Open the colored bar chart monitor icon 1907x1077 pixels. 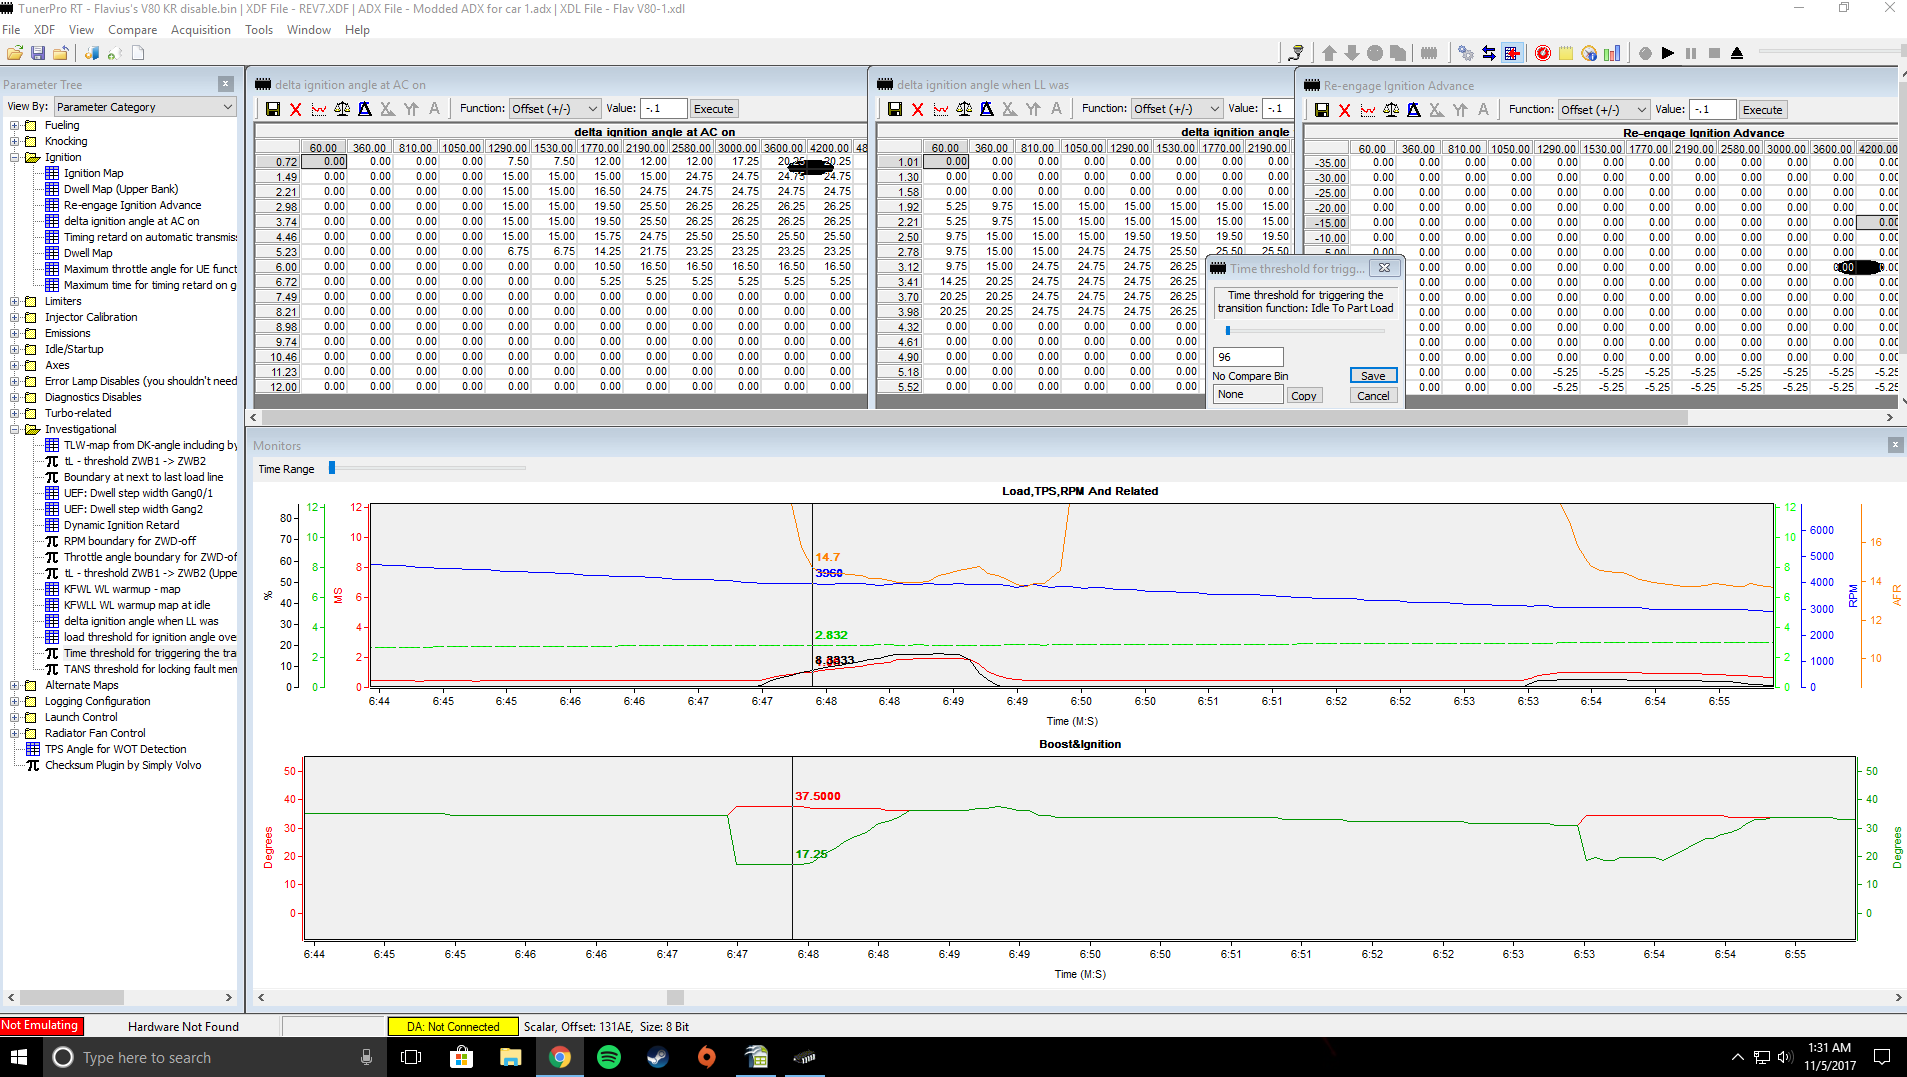1612,53
